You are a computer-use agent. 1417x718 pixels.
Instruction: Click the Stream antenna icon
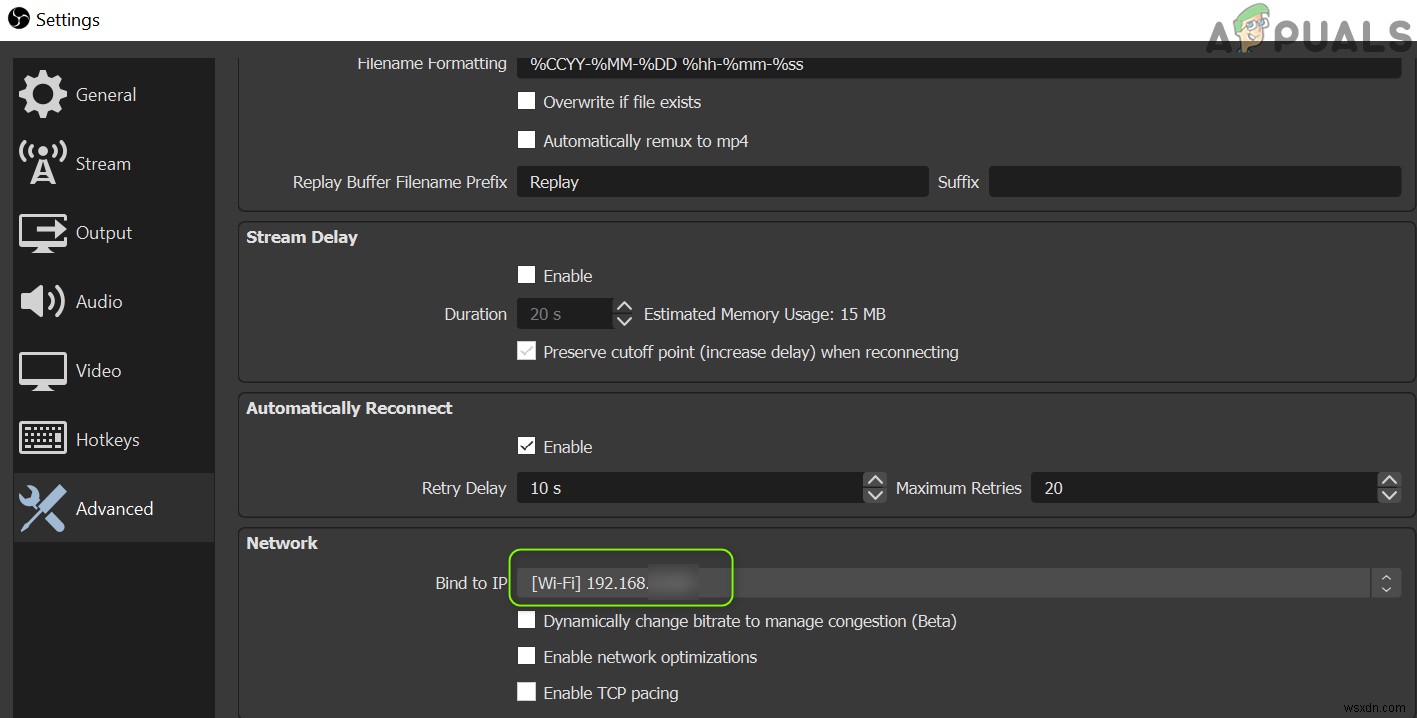coord(42,163)
